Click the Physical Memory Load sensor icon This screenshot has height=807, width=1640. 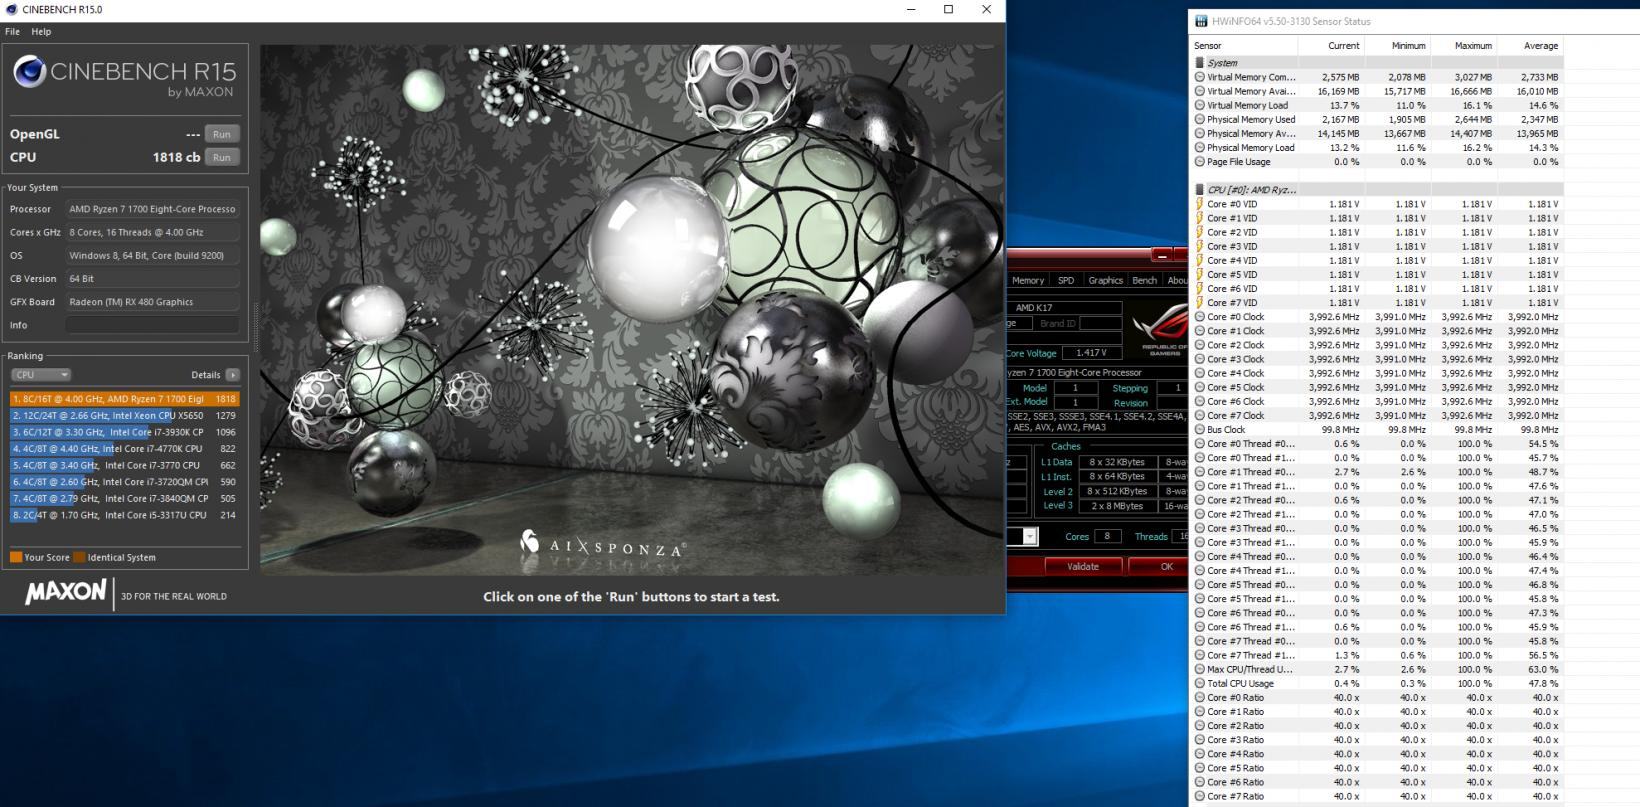click(x=1200, y=148)
